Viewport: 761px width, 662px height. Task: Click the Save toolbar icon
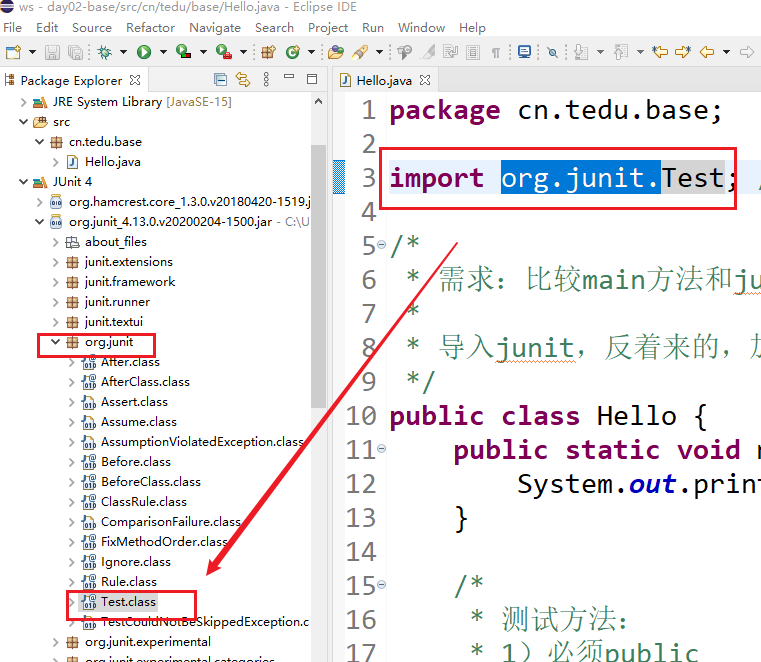tap(52, 52)
